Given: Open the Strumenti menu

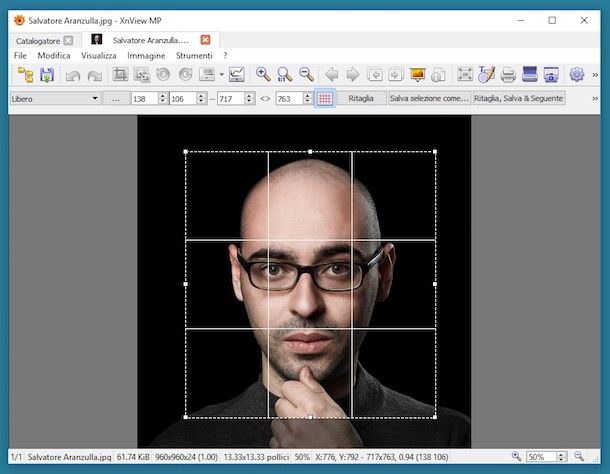Looking at the screenshot, I should 194,56.
